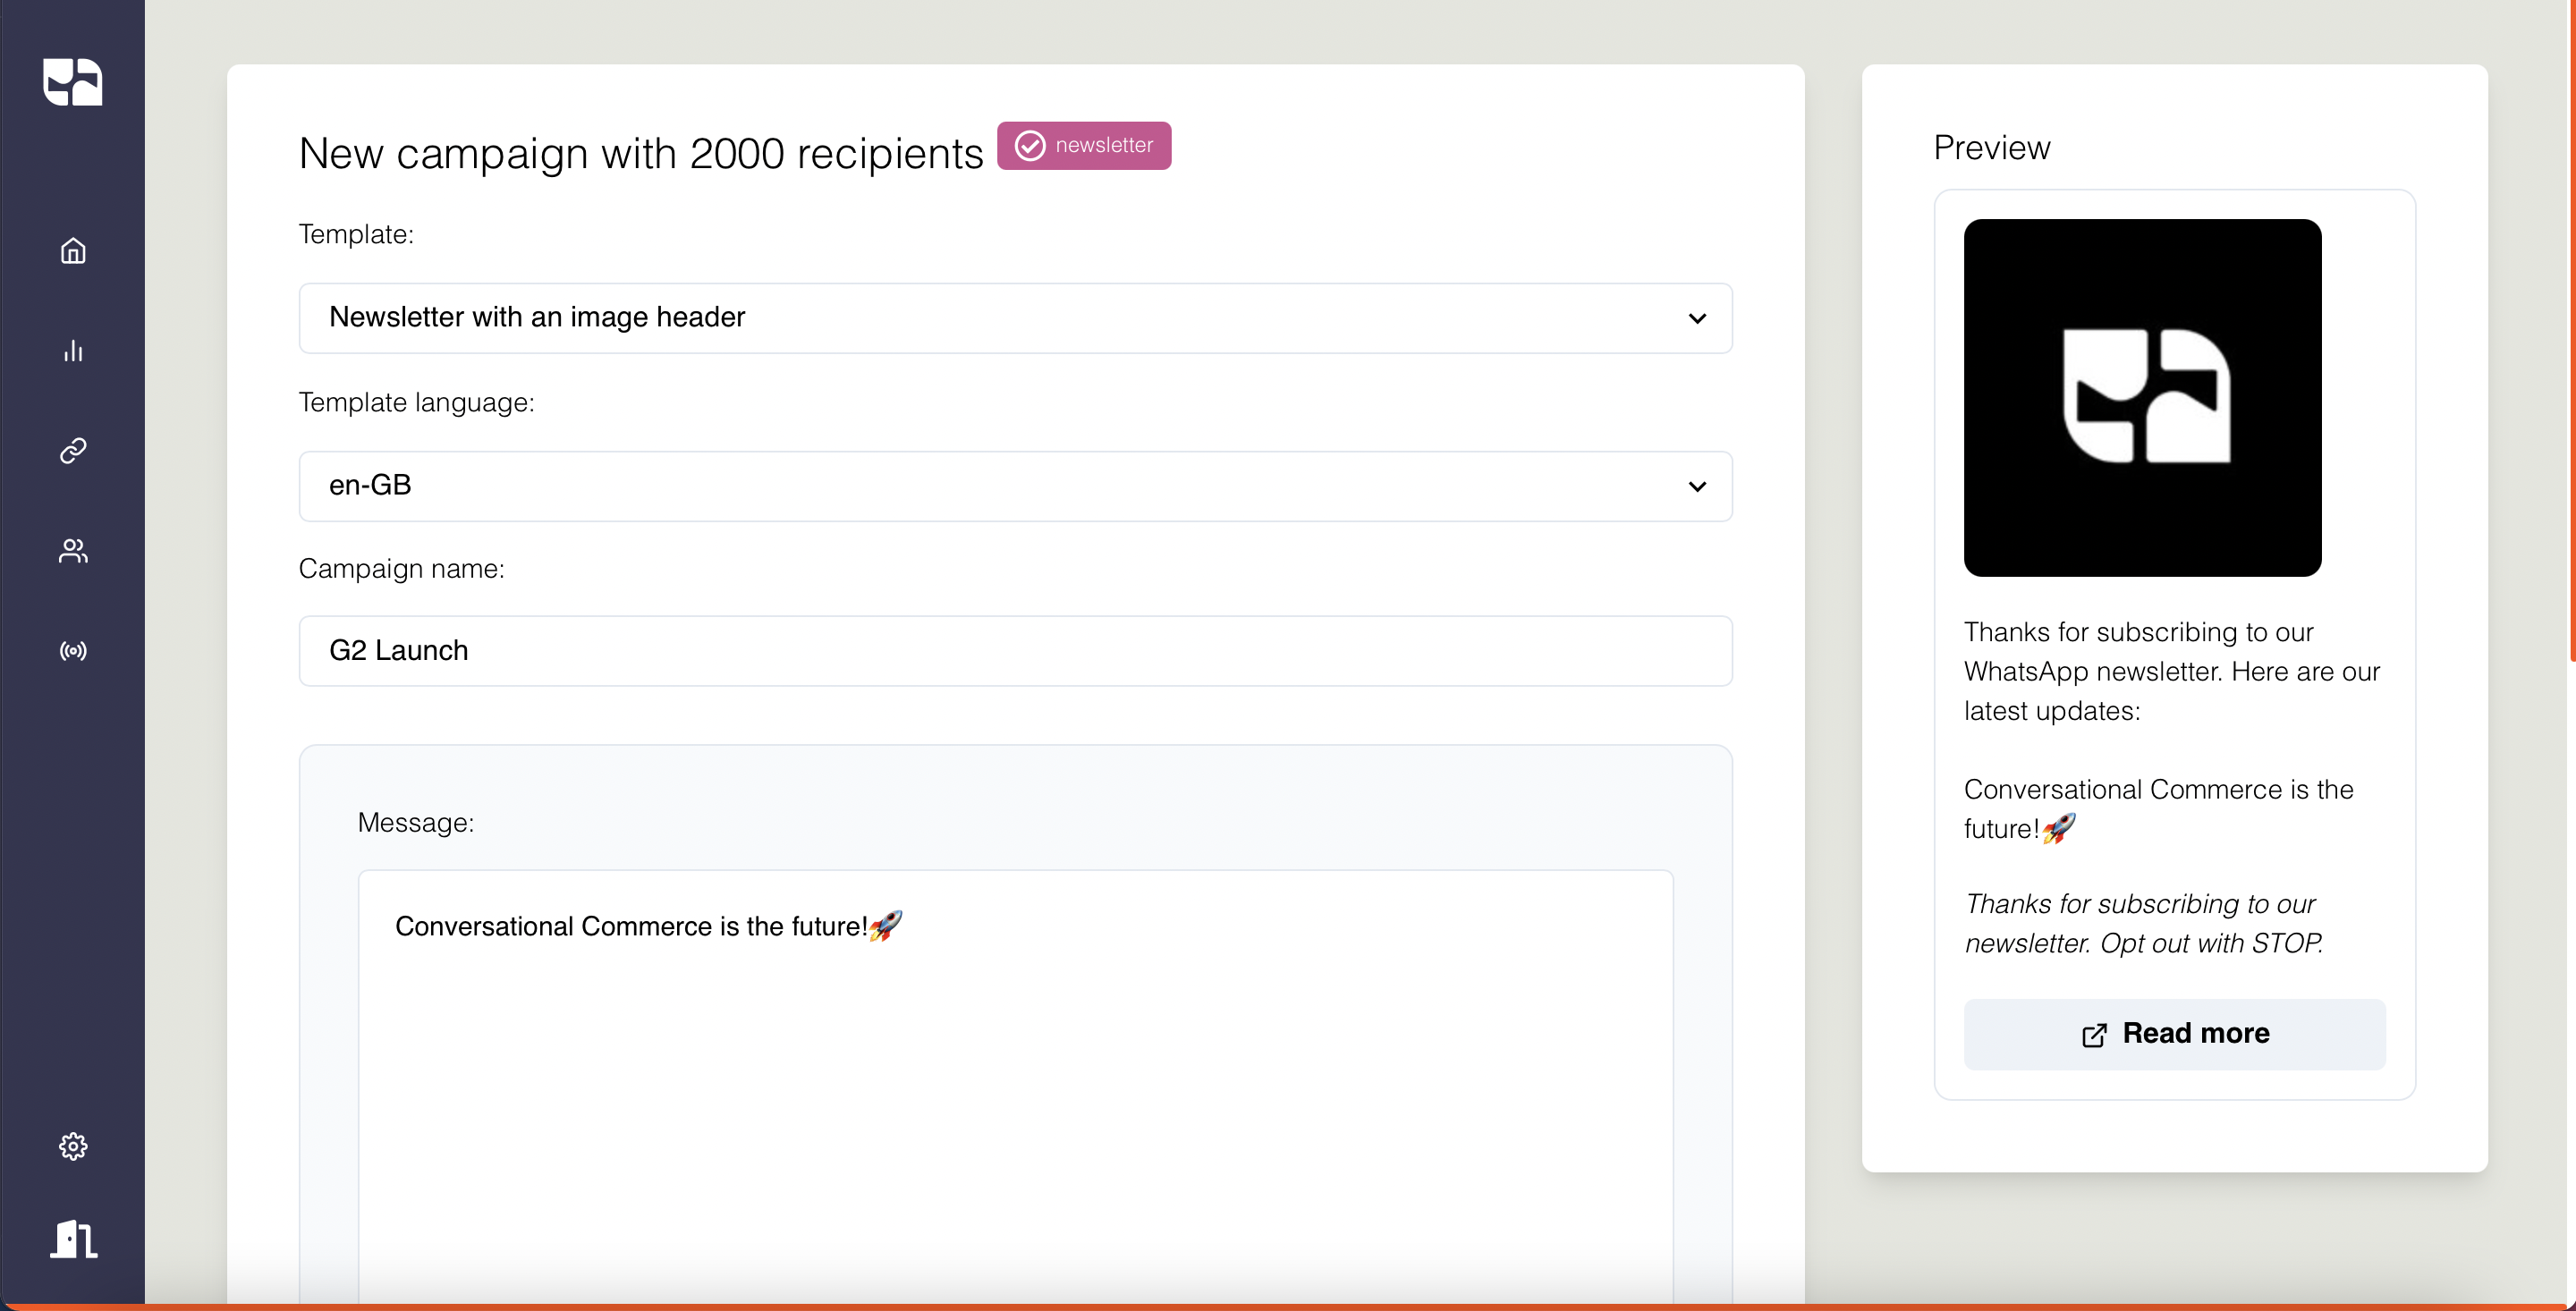Click the external link icon in Read more
This screenshot has width=2576, height=1311.
click(x=2094, y=1035)
